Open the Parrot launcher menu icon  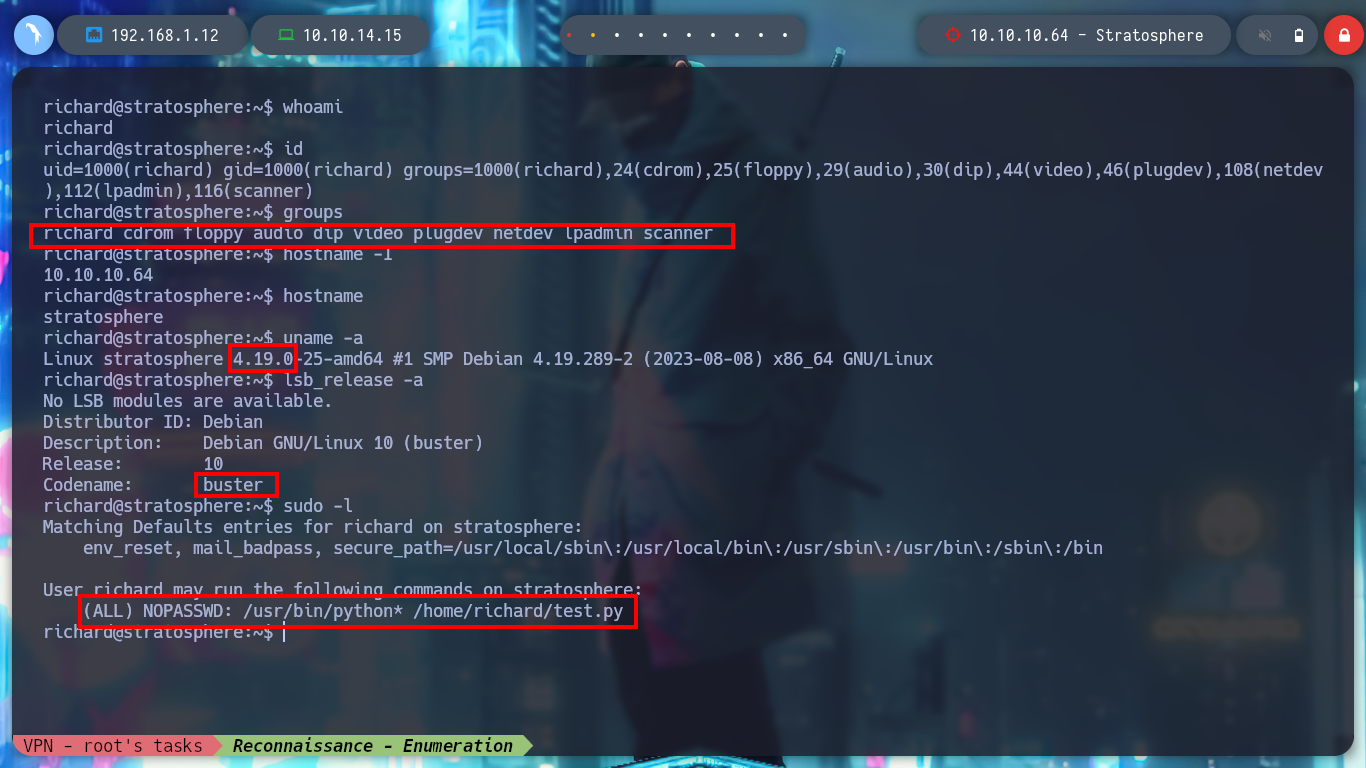point(34,35)
